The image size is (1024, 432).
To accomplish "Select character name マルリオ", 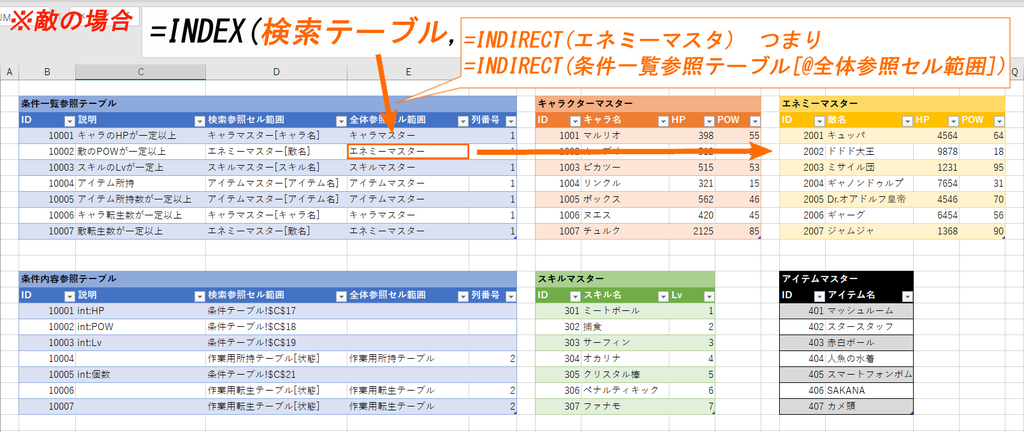I will (x=625, y=136).
